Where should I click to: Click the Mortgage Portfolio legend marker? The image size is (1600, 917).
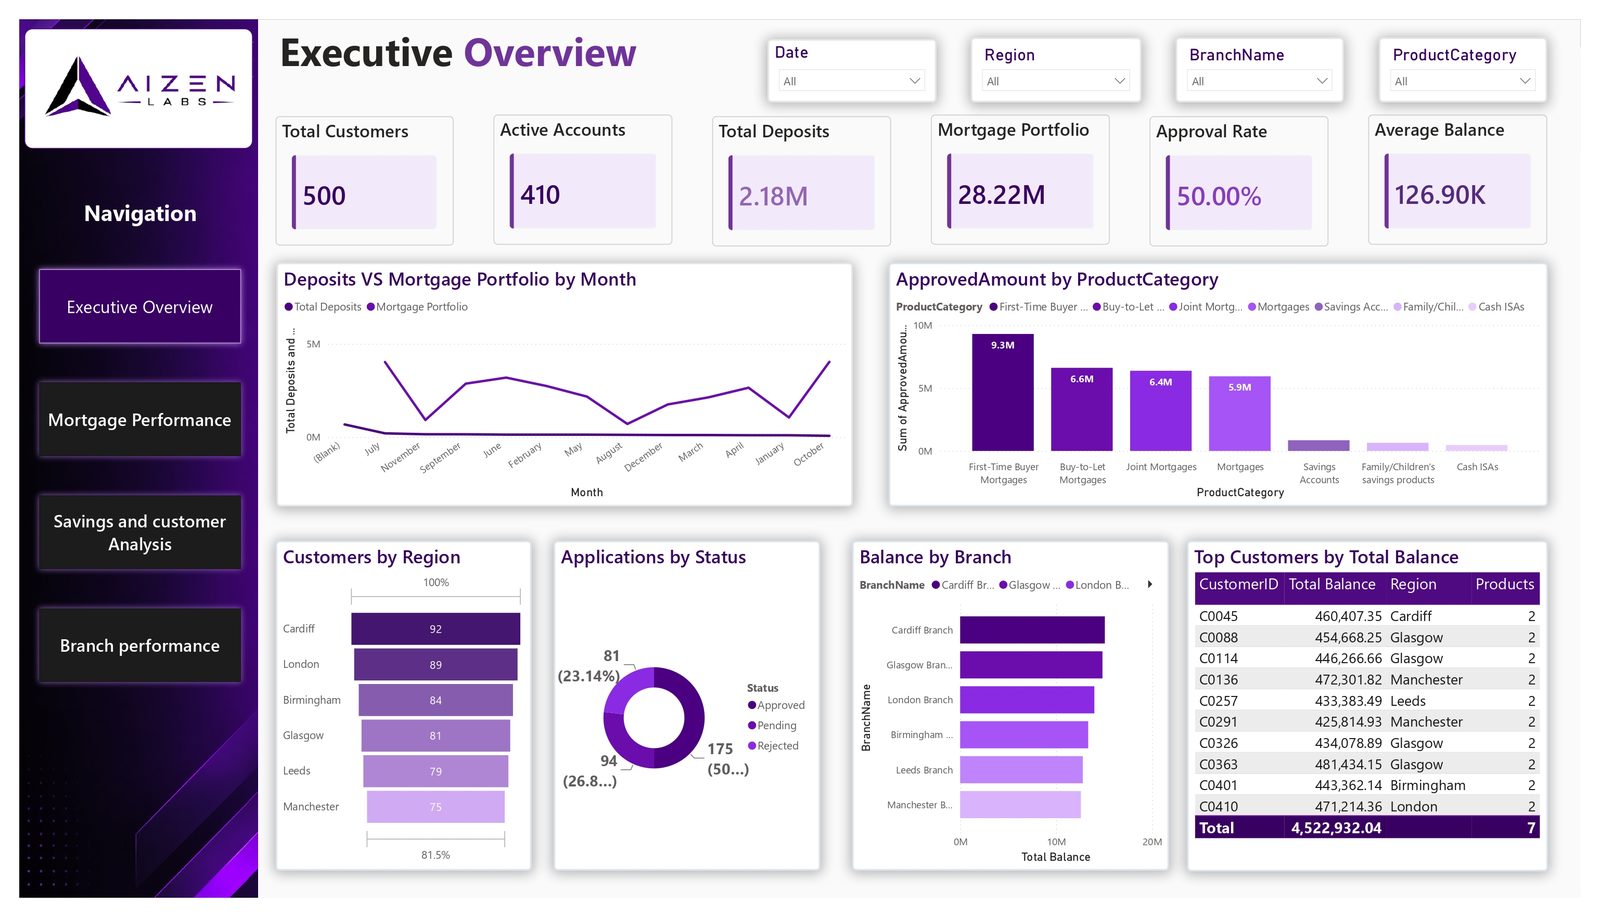point(371,307)
